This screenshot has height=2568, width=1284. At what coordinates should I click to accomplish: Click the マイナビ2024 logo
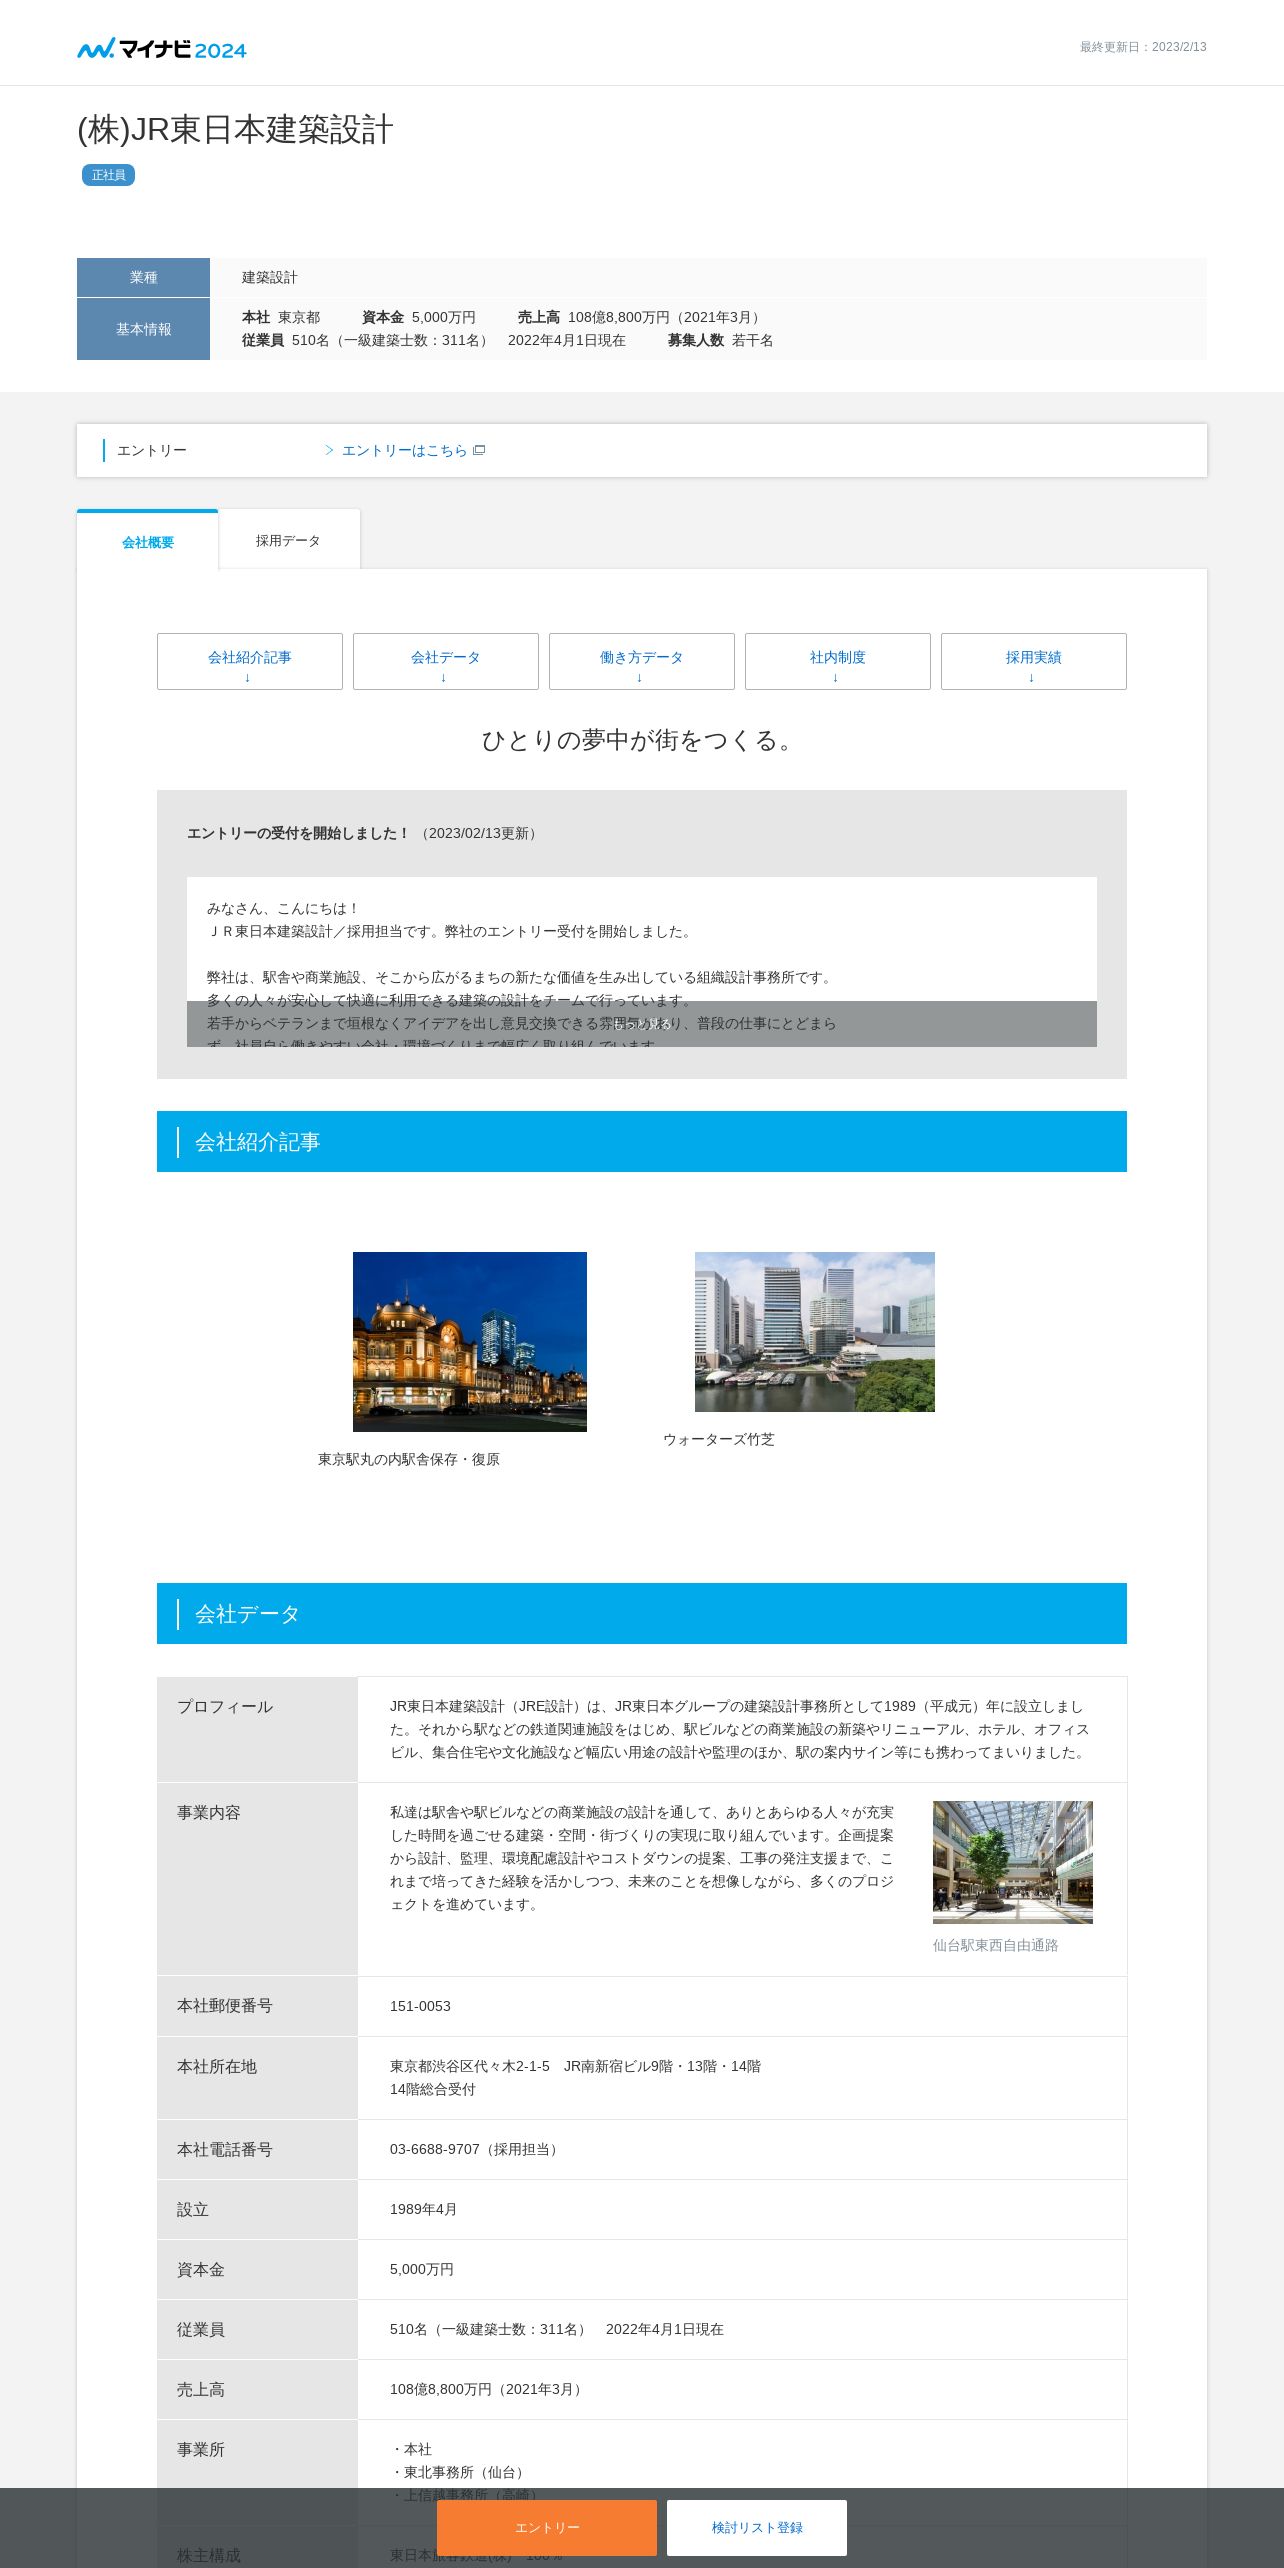162,48
